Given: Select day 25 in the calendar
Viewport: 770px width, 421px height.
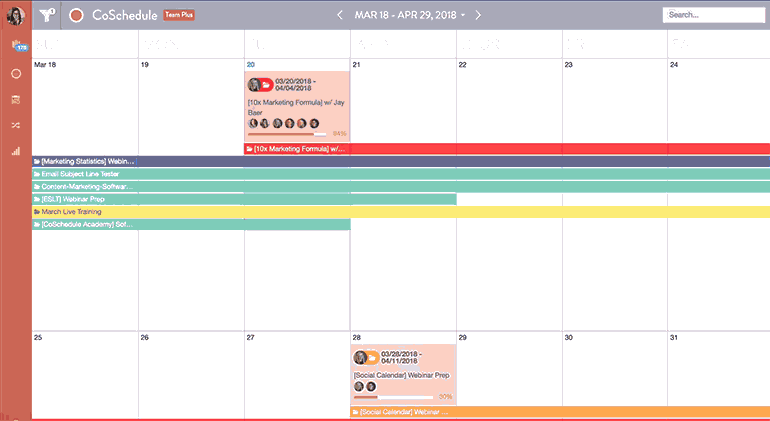Looking at the screenshot, I should (x=38, y=337).
